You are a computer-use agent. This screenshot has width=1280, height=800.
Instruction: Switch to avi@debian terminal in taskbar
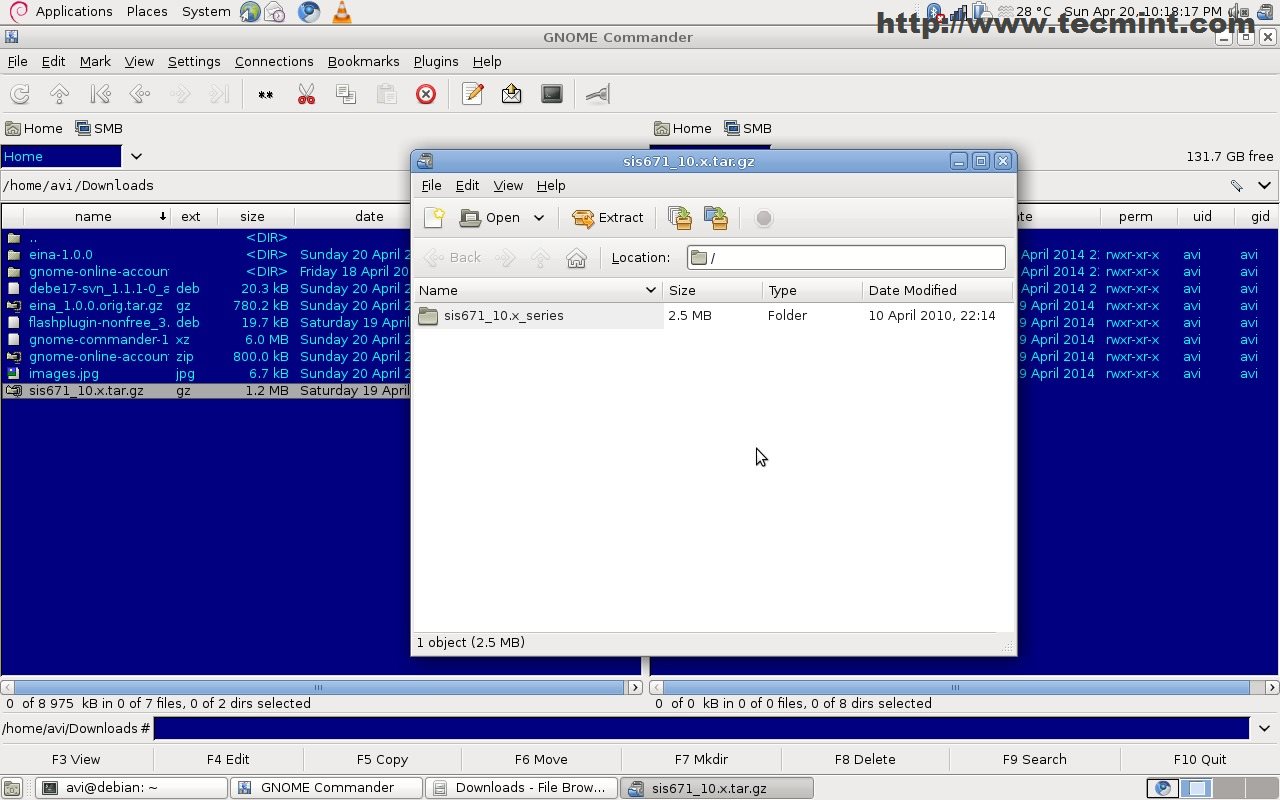click(x=130, y=788)
